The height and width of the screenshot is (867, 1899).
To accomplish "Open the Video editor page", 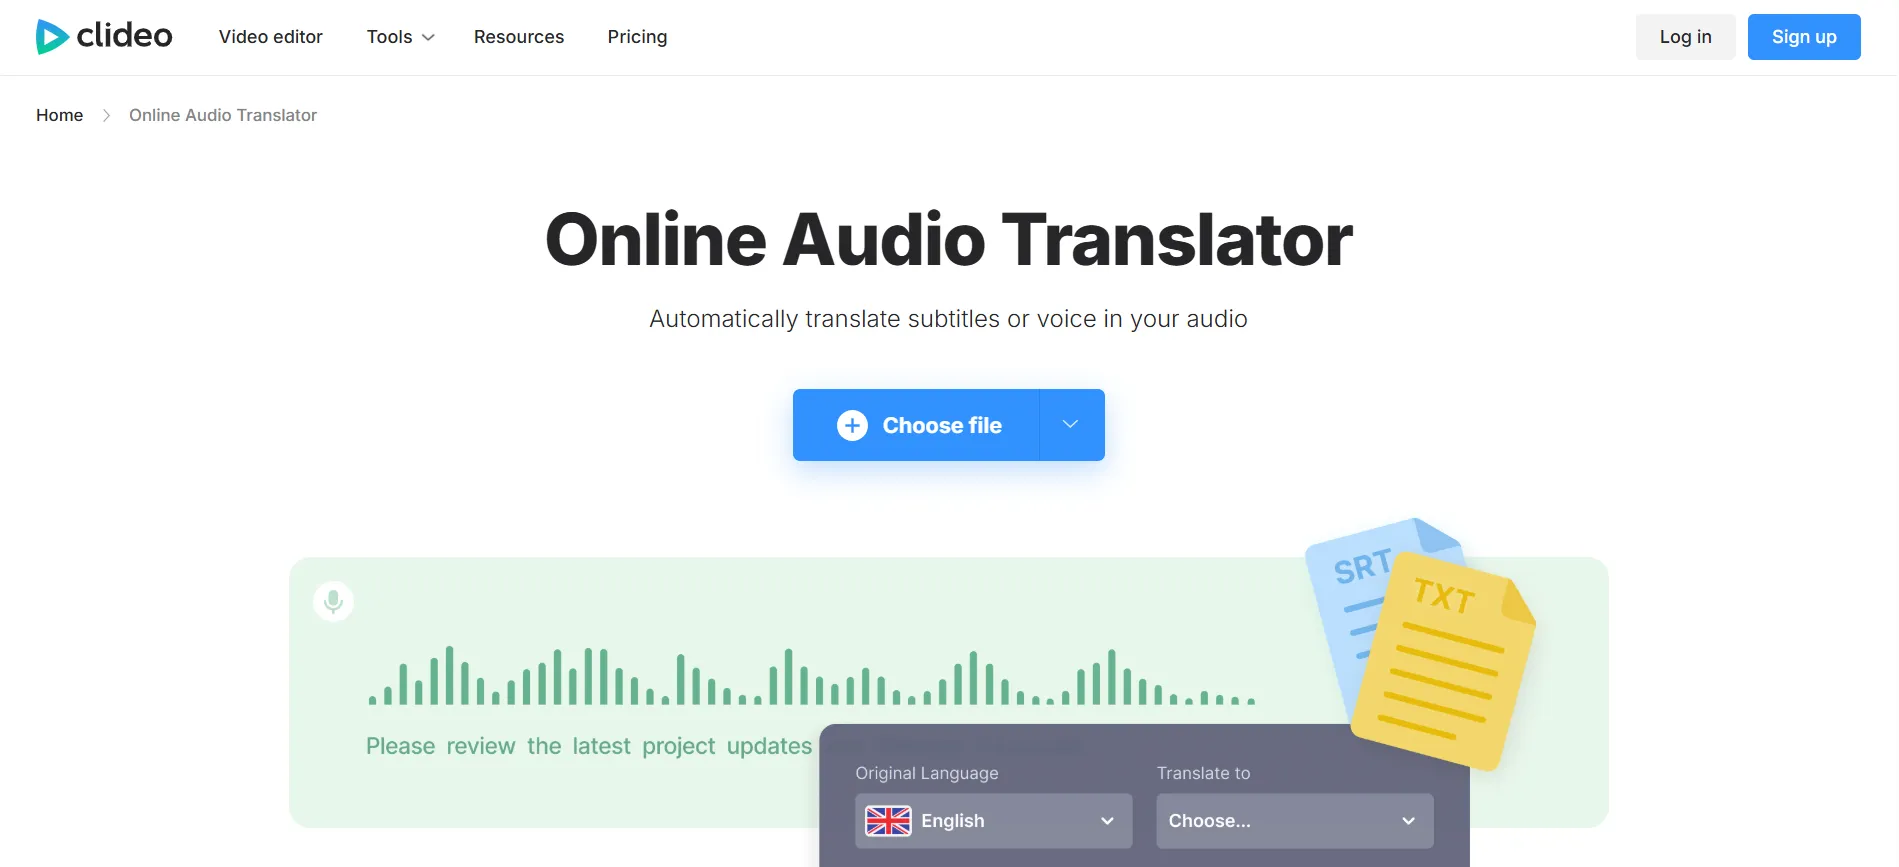I will tap(271, 37).
